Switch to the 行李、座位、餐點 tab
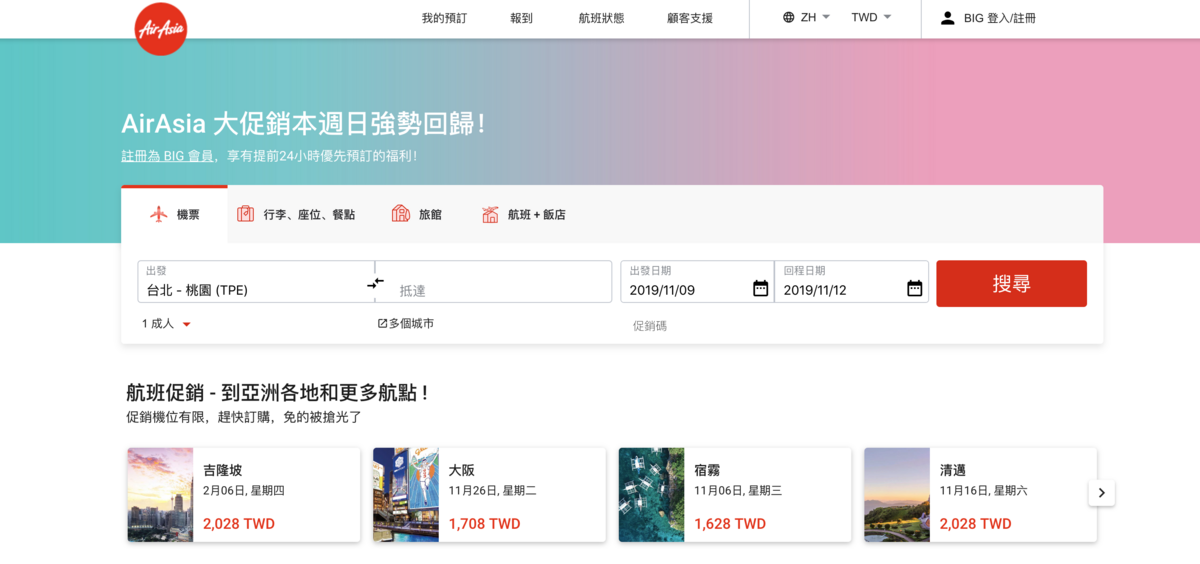 [295, 214]
